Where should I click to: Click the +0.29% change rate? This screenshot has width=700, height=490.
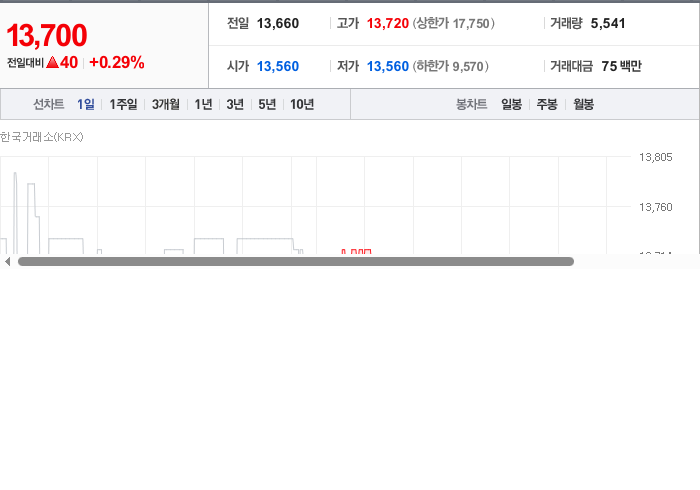point(117,62)
